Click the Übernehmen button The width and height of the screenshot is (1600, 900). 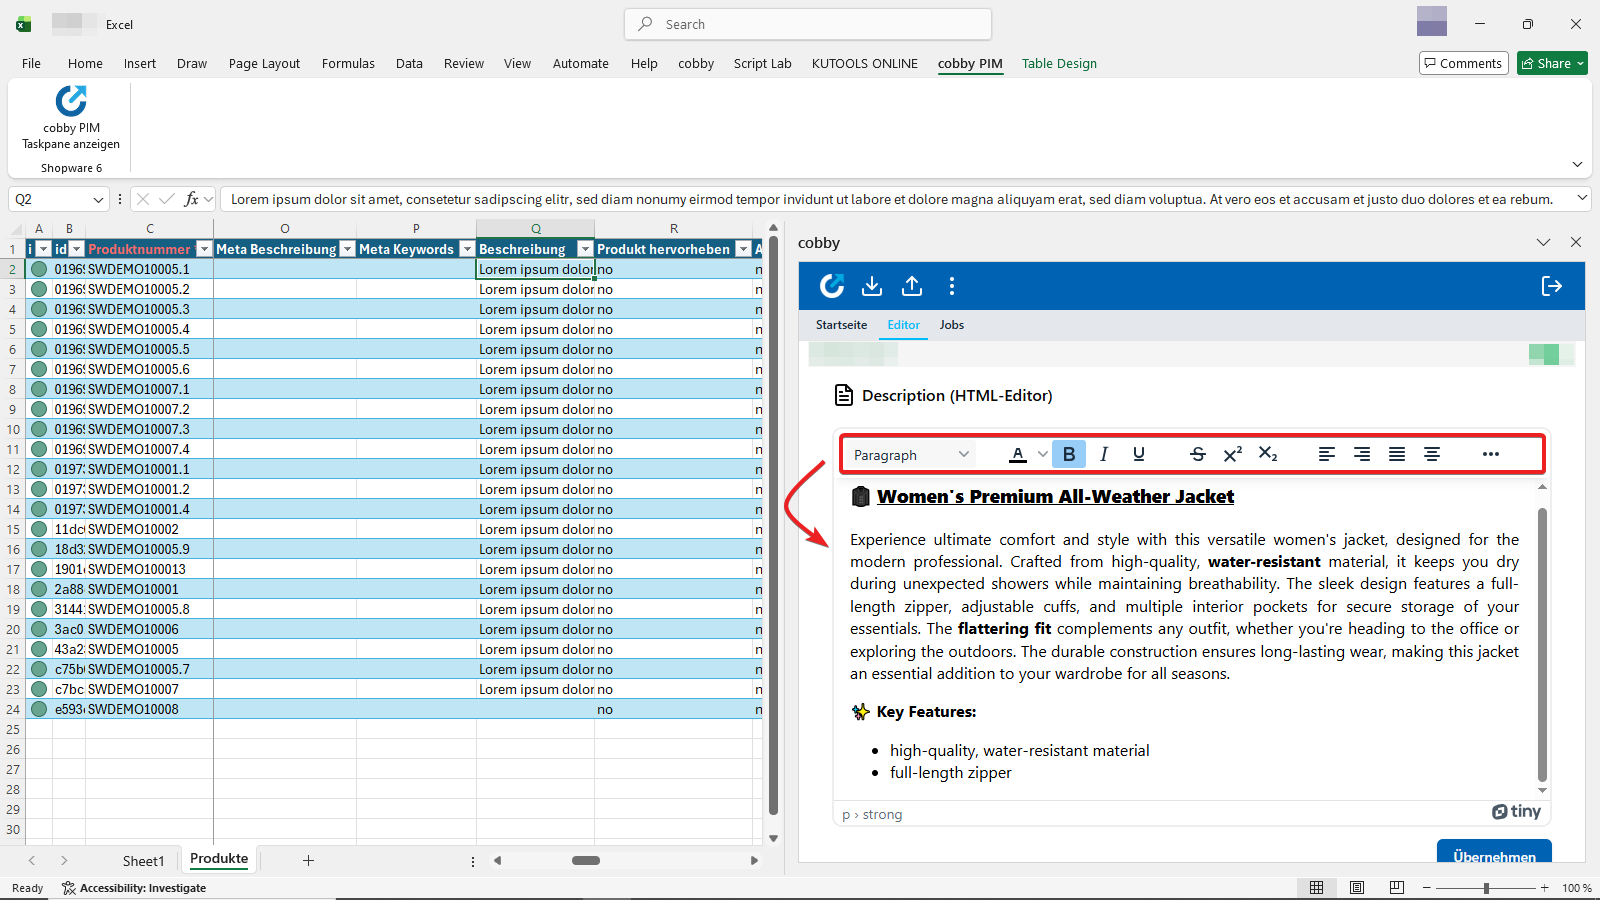pyautogui.click(x=1494, y=857)
